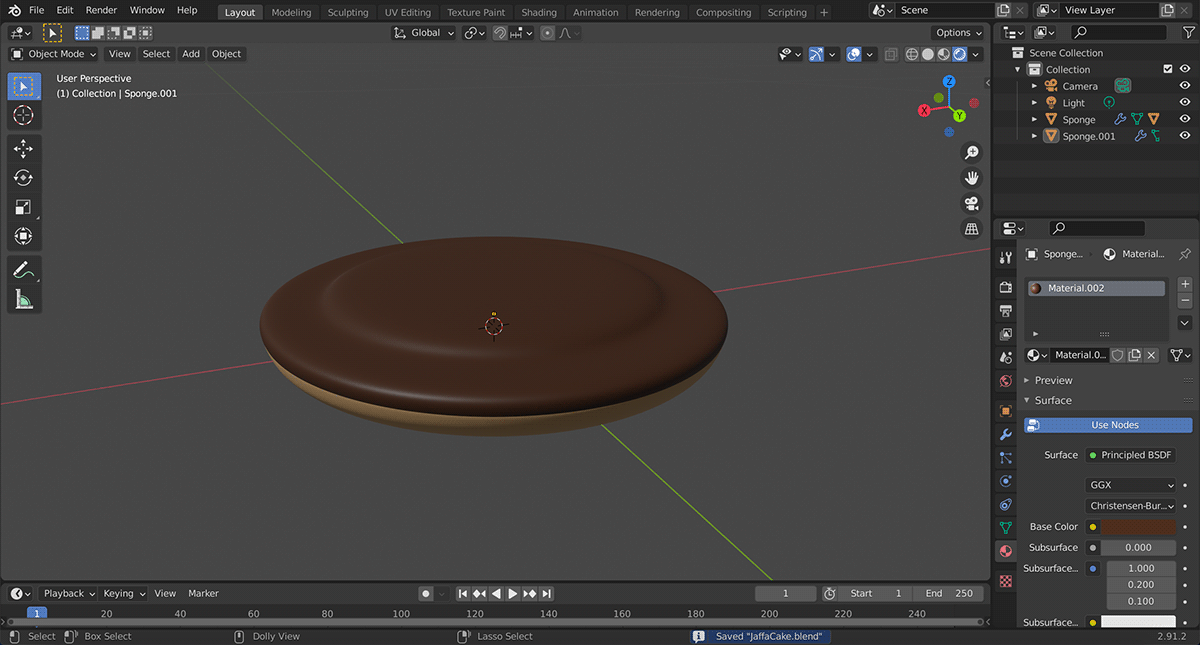Click the End frame field

(948, 593)
